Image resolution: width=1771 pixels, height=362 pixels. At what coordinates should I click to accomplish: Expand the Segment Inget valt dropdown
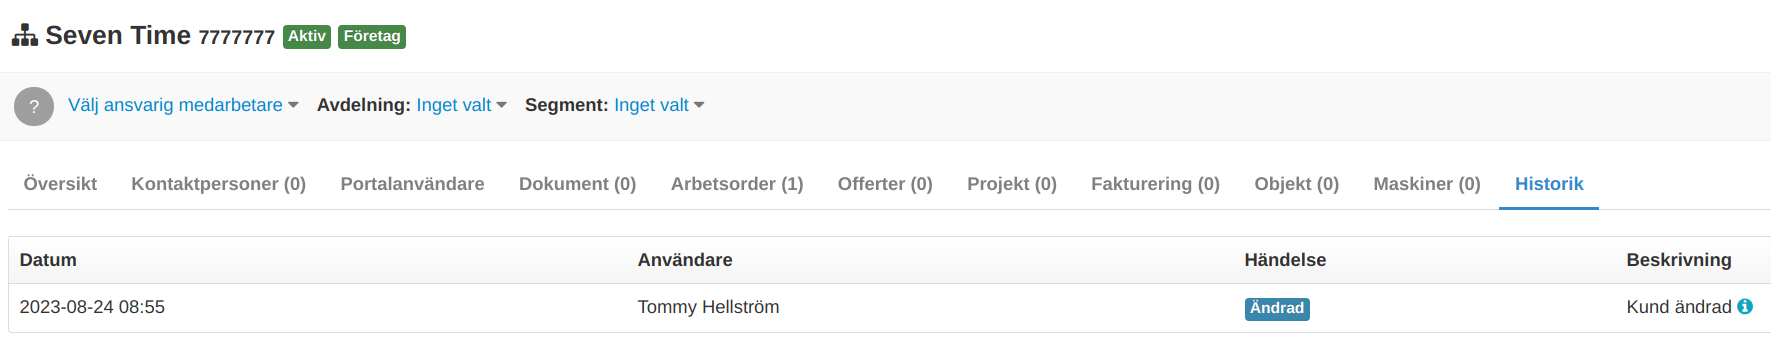coord(659,105)
